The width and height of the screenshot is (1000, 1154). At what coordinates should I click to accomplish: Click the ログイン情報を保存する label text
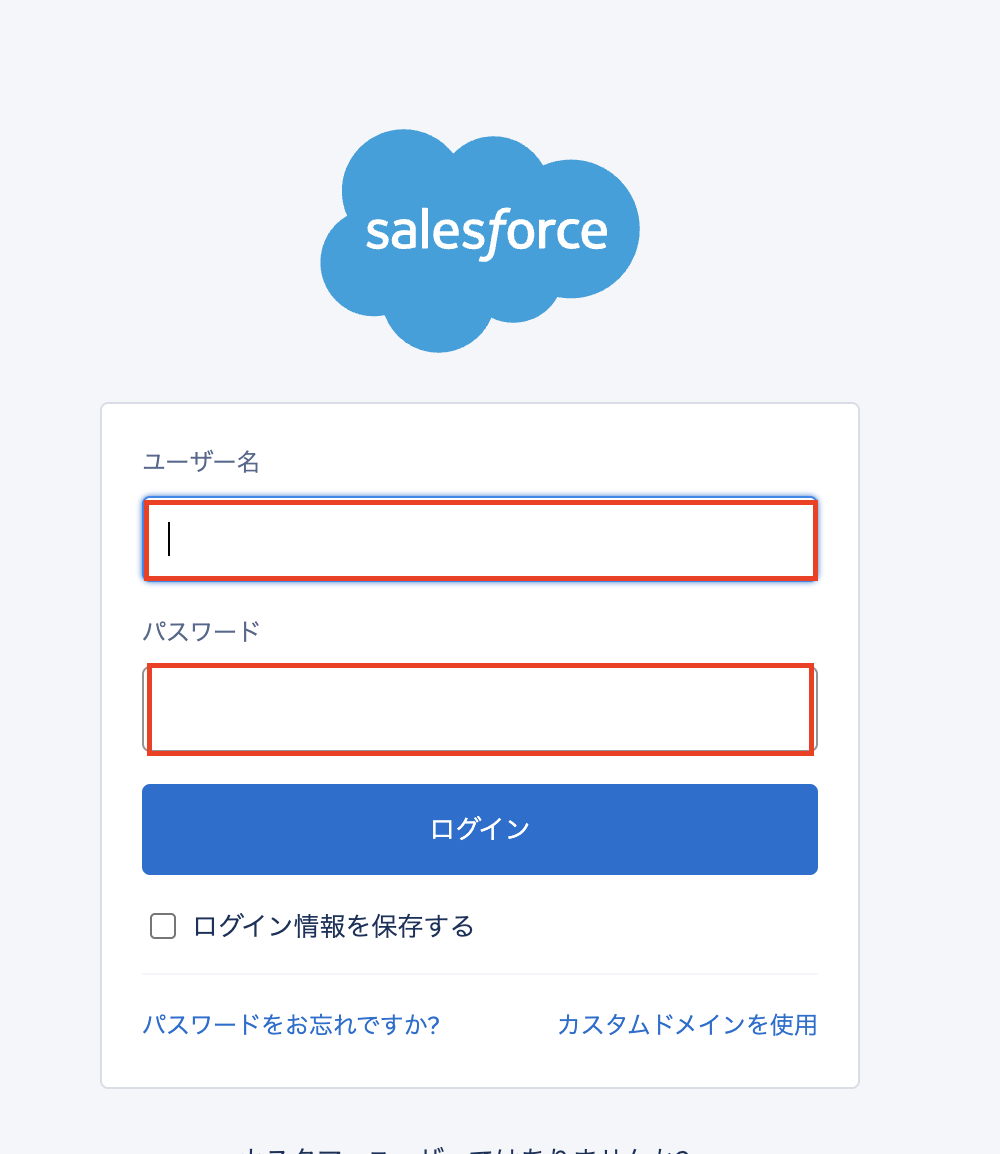[333, 926]
